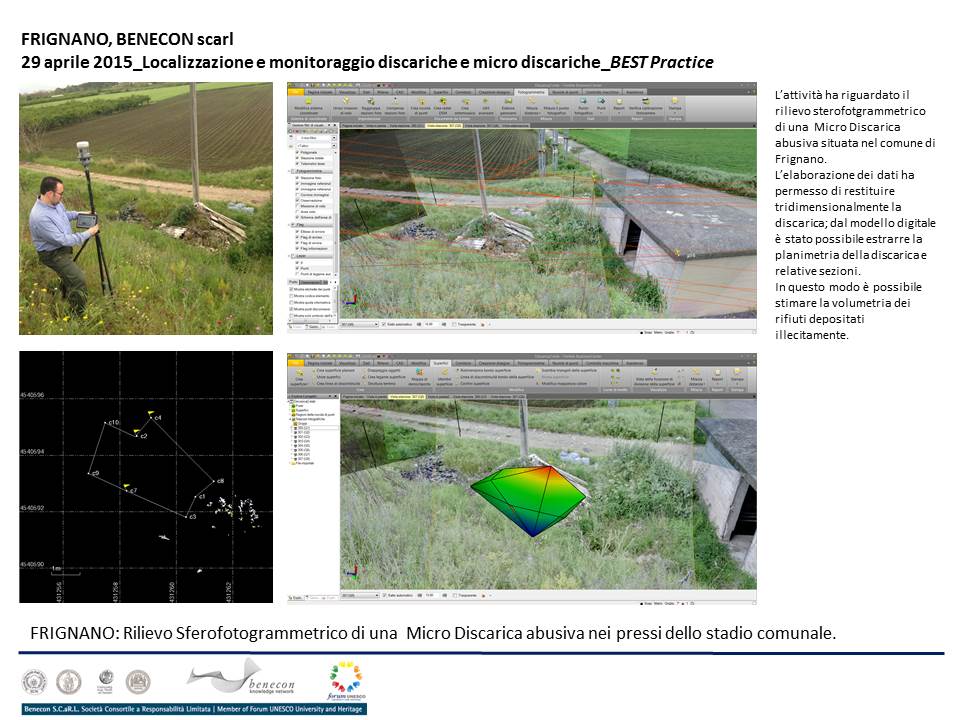
Task: Click point label c8 in plan view
Action: pos(220,481)
